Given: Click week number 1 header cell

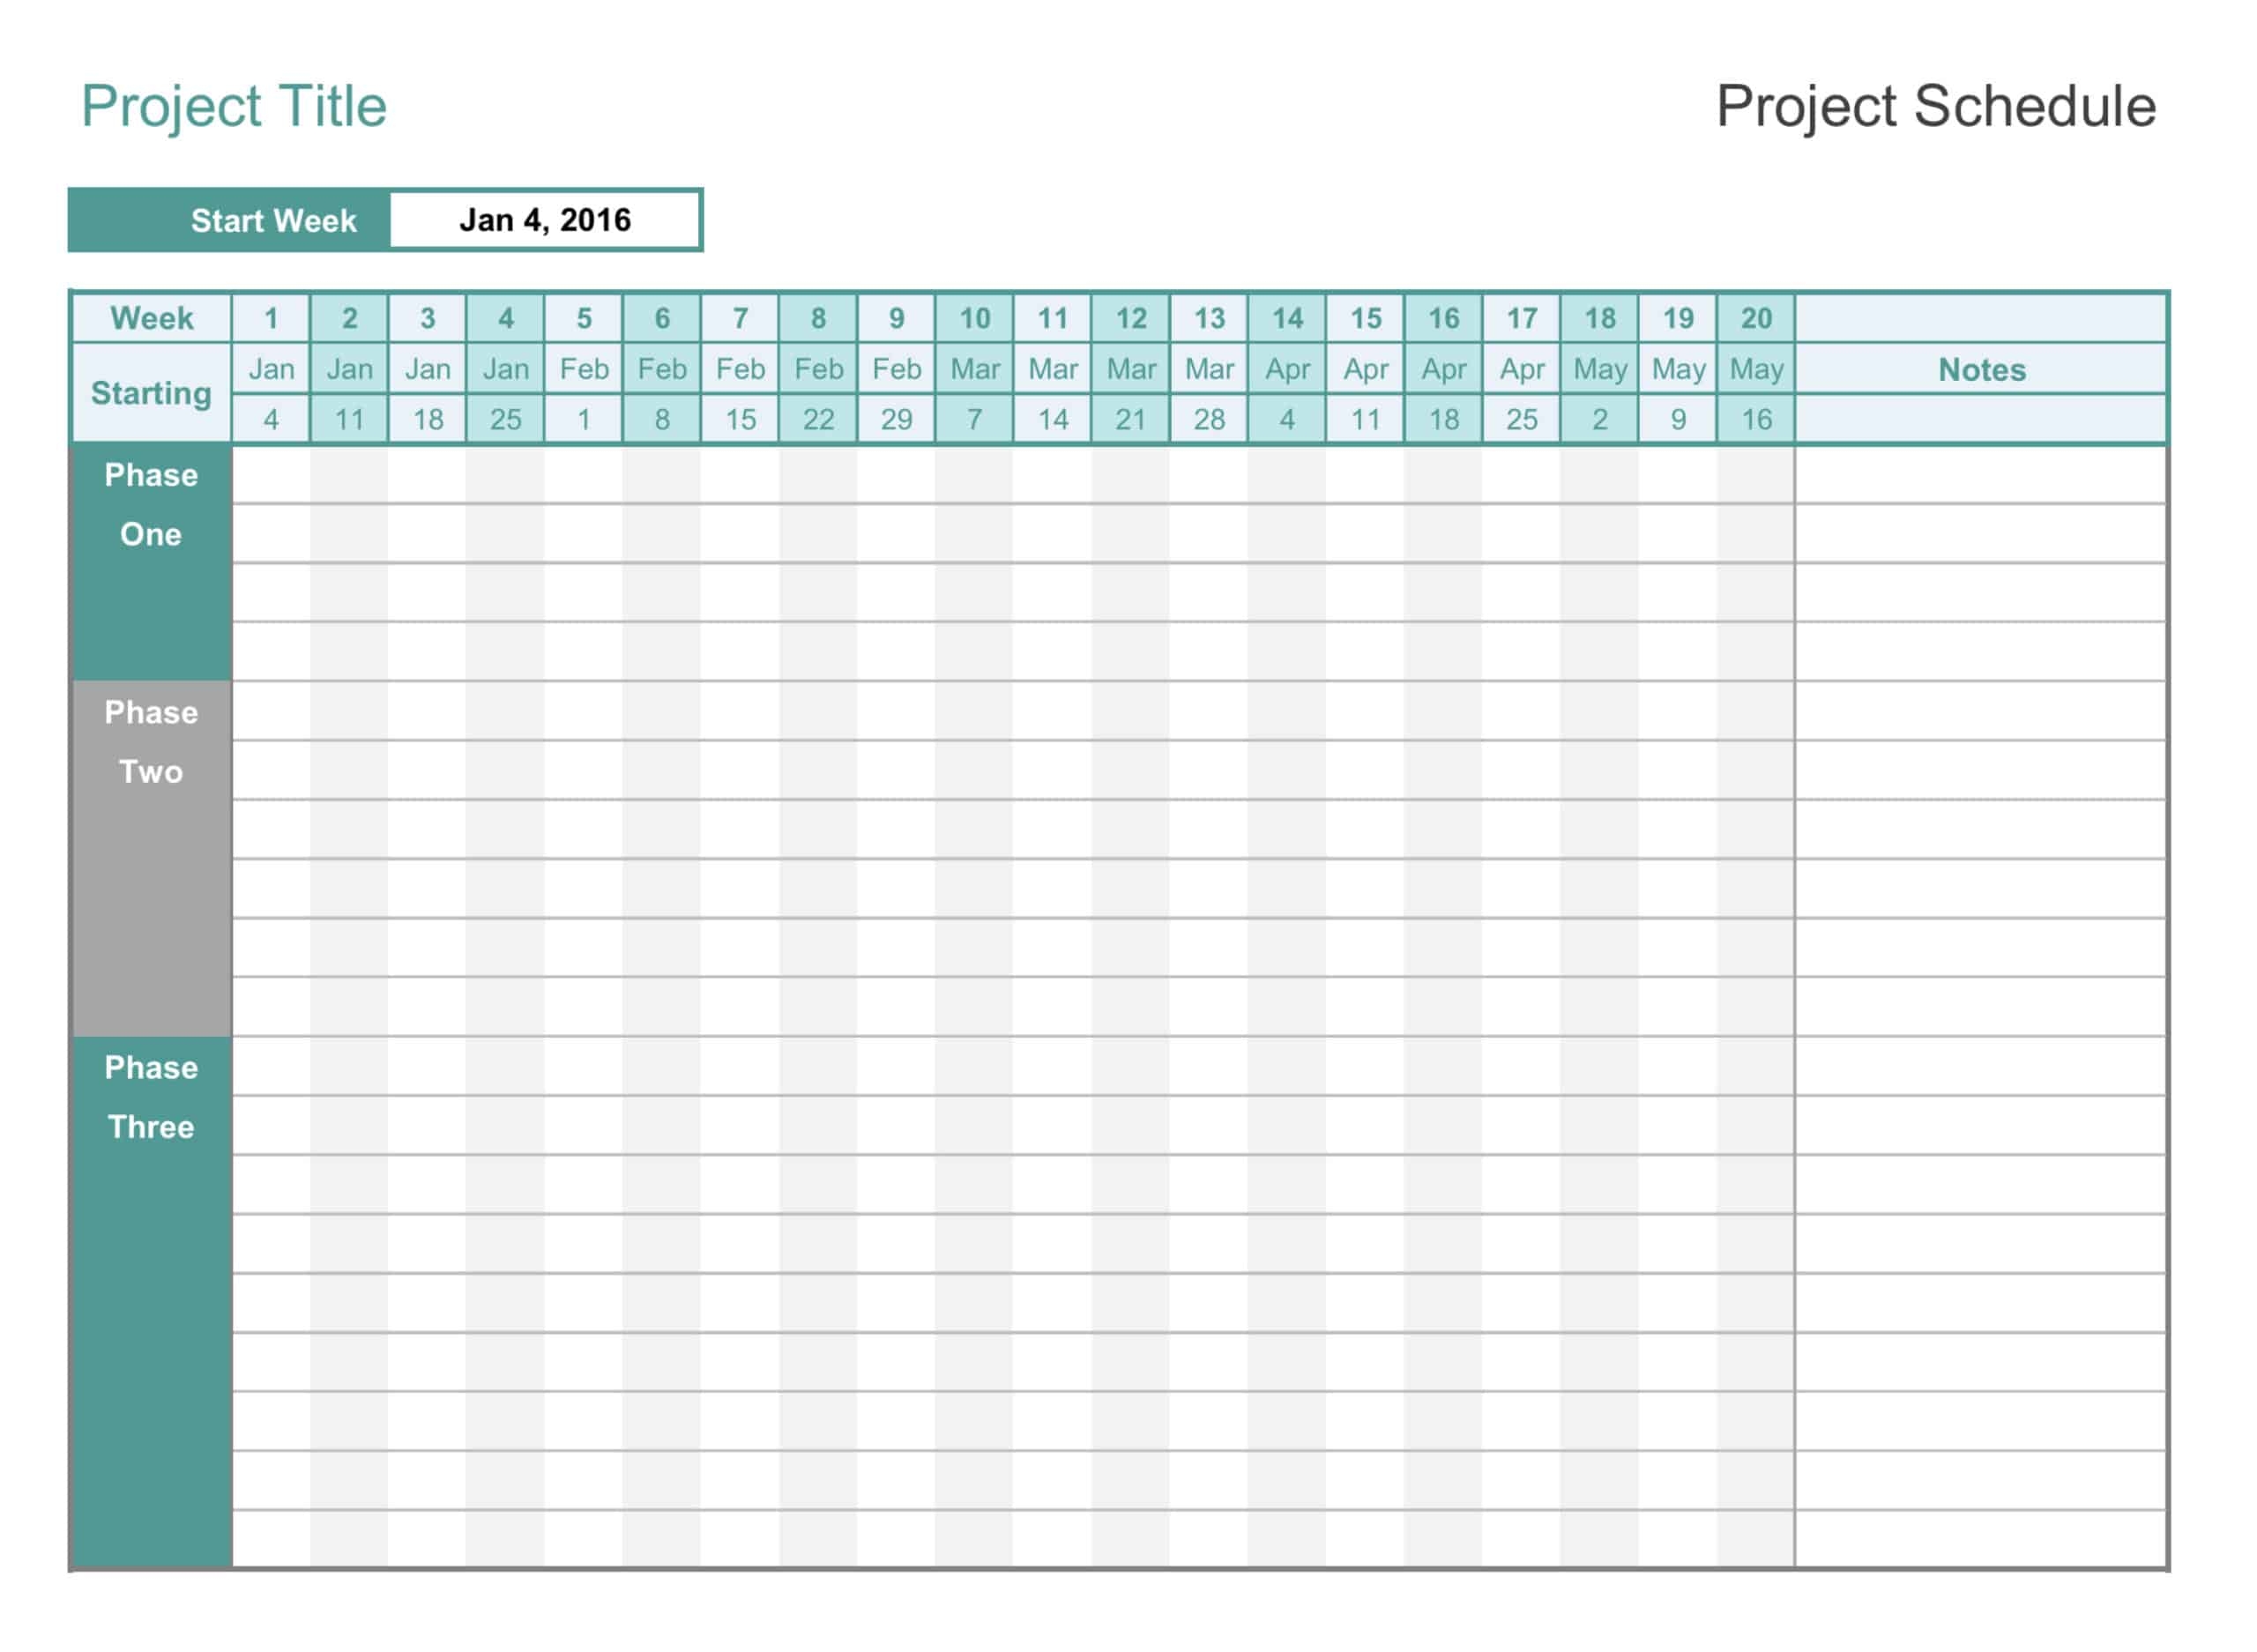Looking at the screenshot, I should [271, 318].
